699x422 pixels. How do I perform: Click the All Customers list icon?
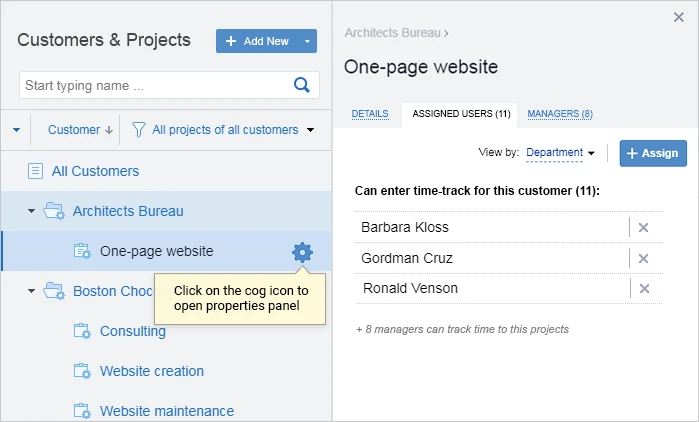(35, 171)
